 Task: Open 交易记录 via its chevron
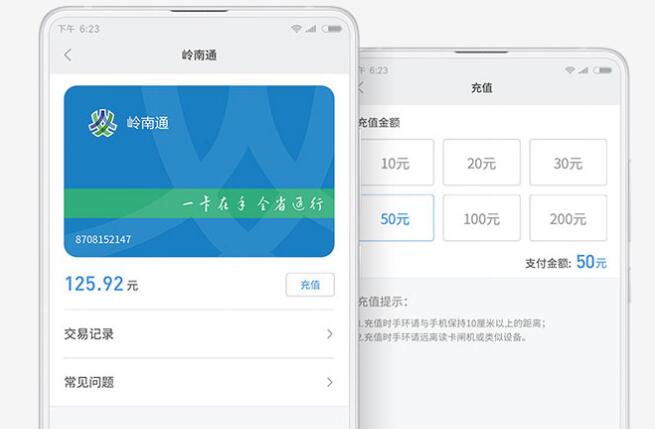[330, 334]
